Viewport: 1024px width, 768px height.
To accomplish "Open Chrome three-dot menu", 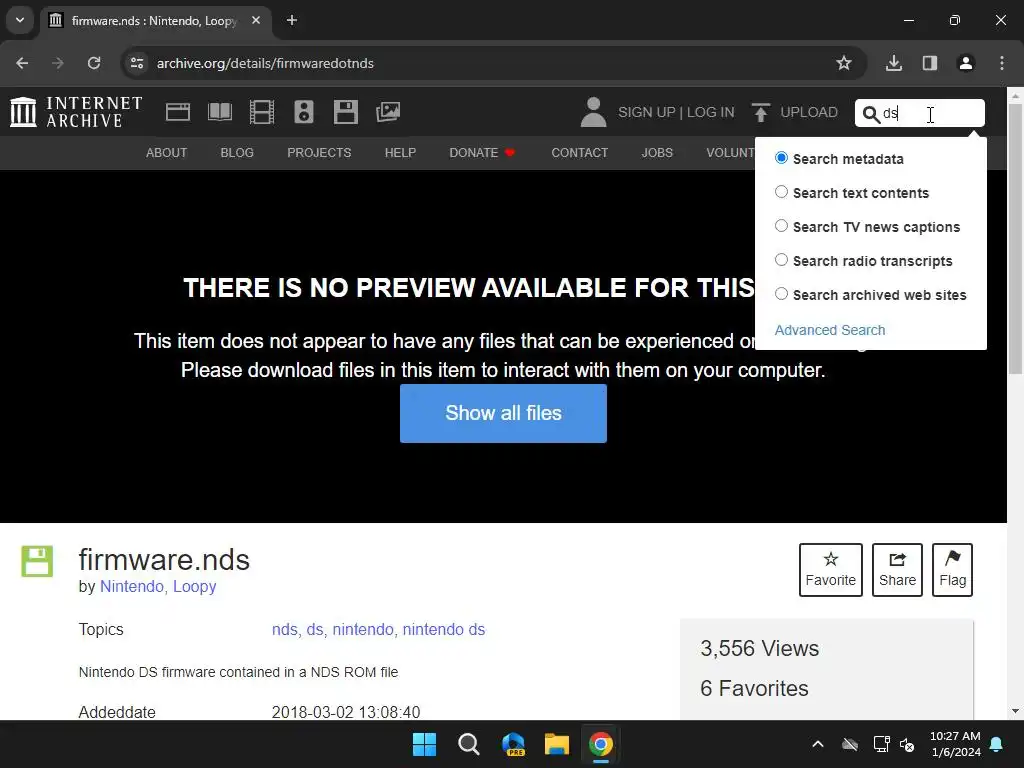I will point(1002,63).
